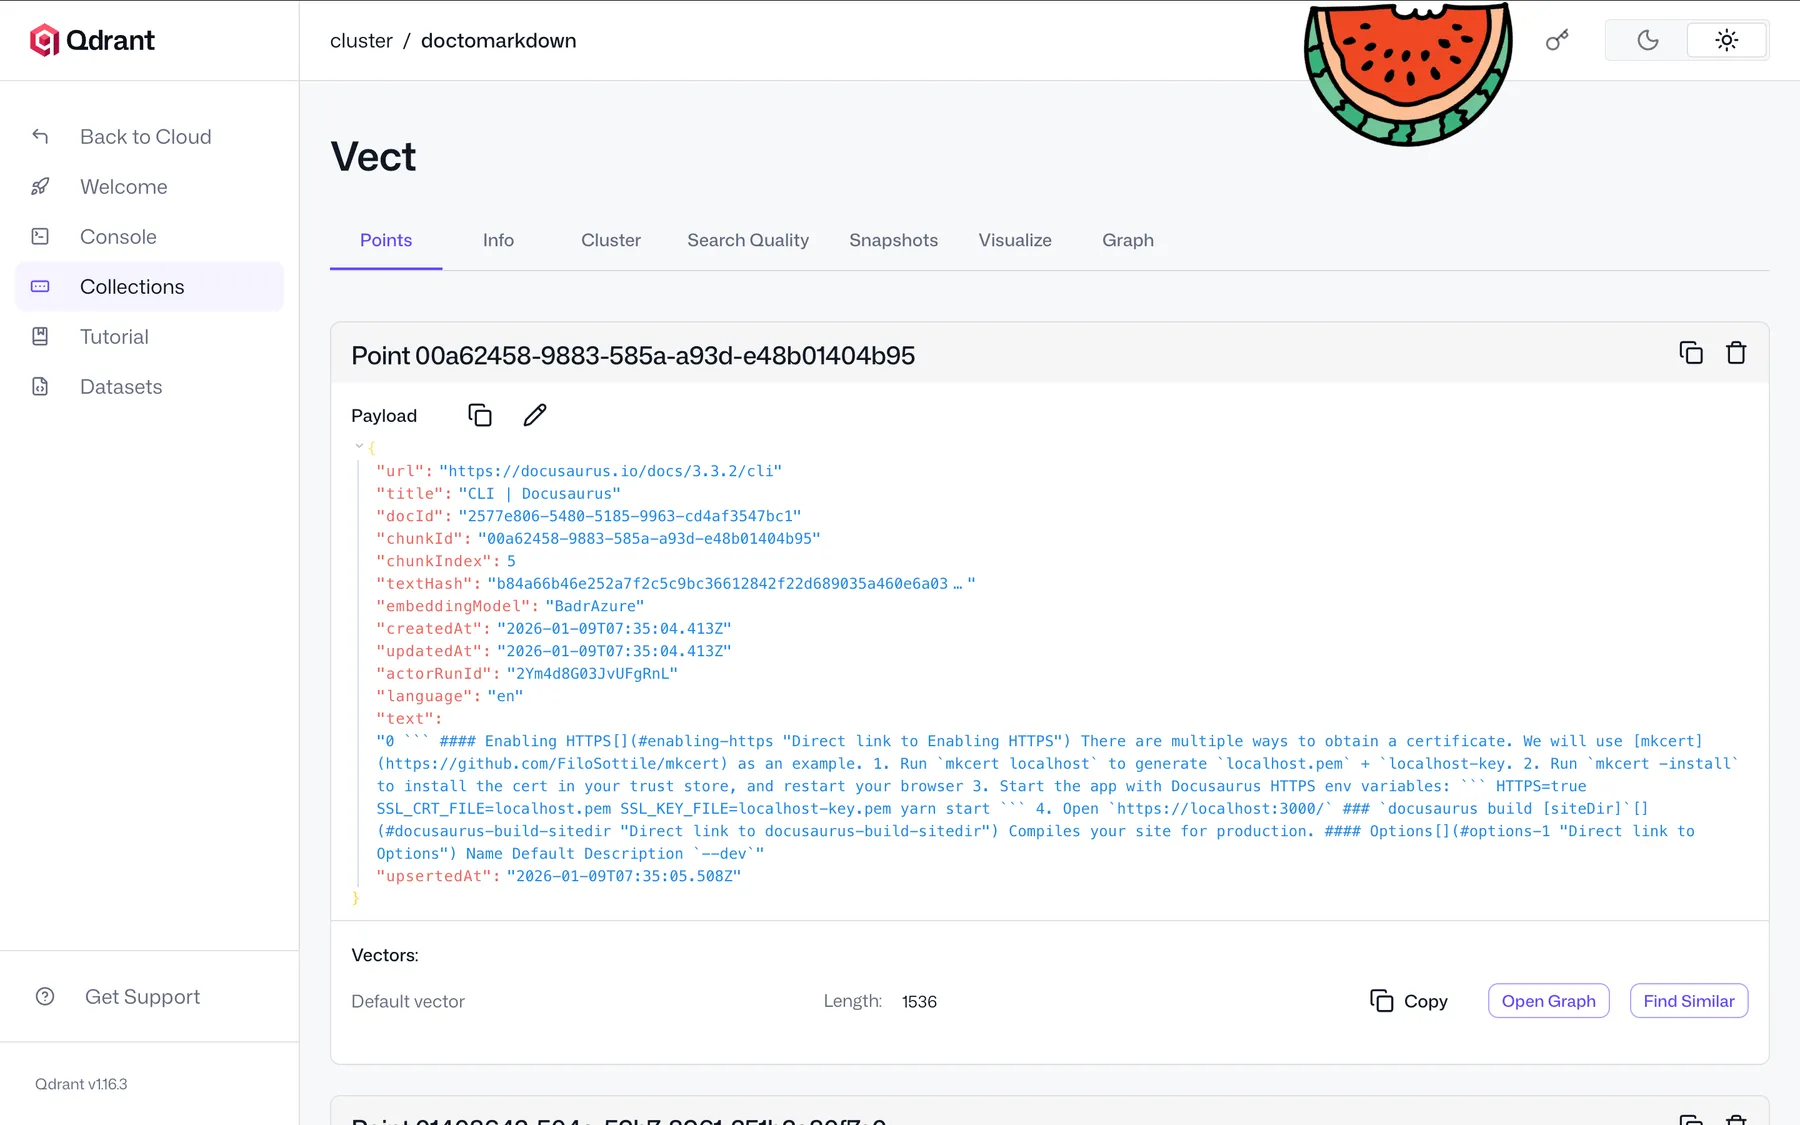
Task: Click the API key icon in header
Action: [1557, 41]
